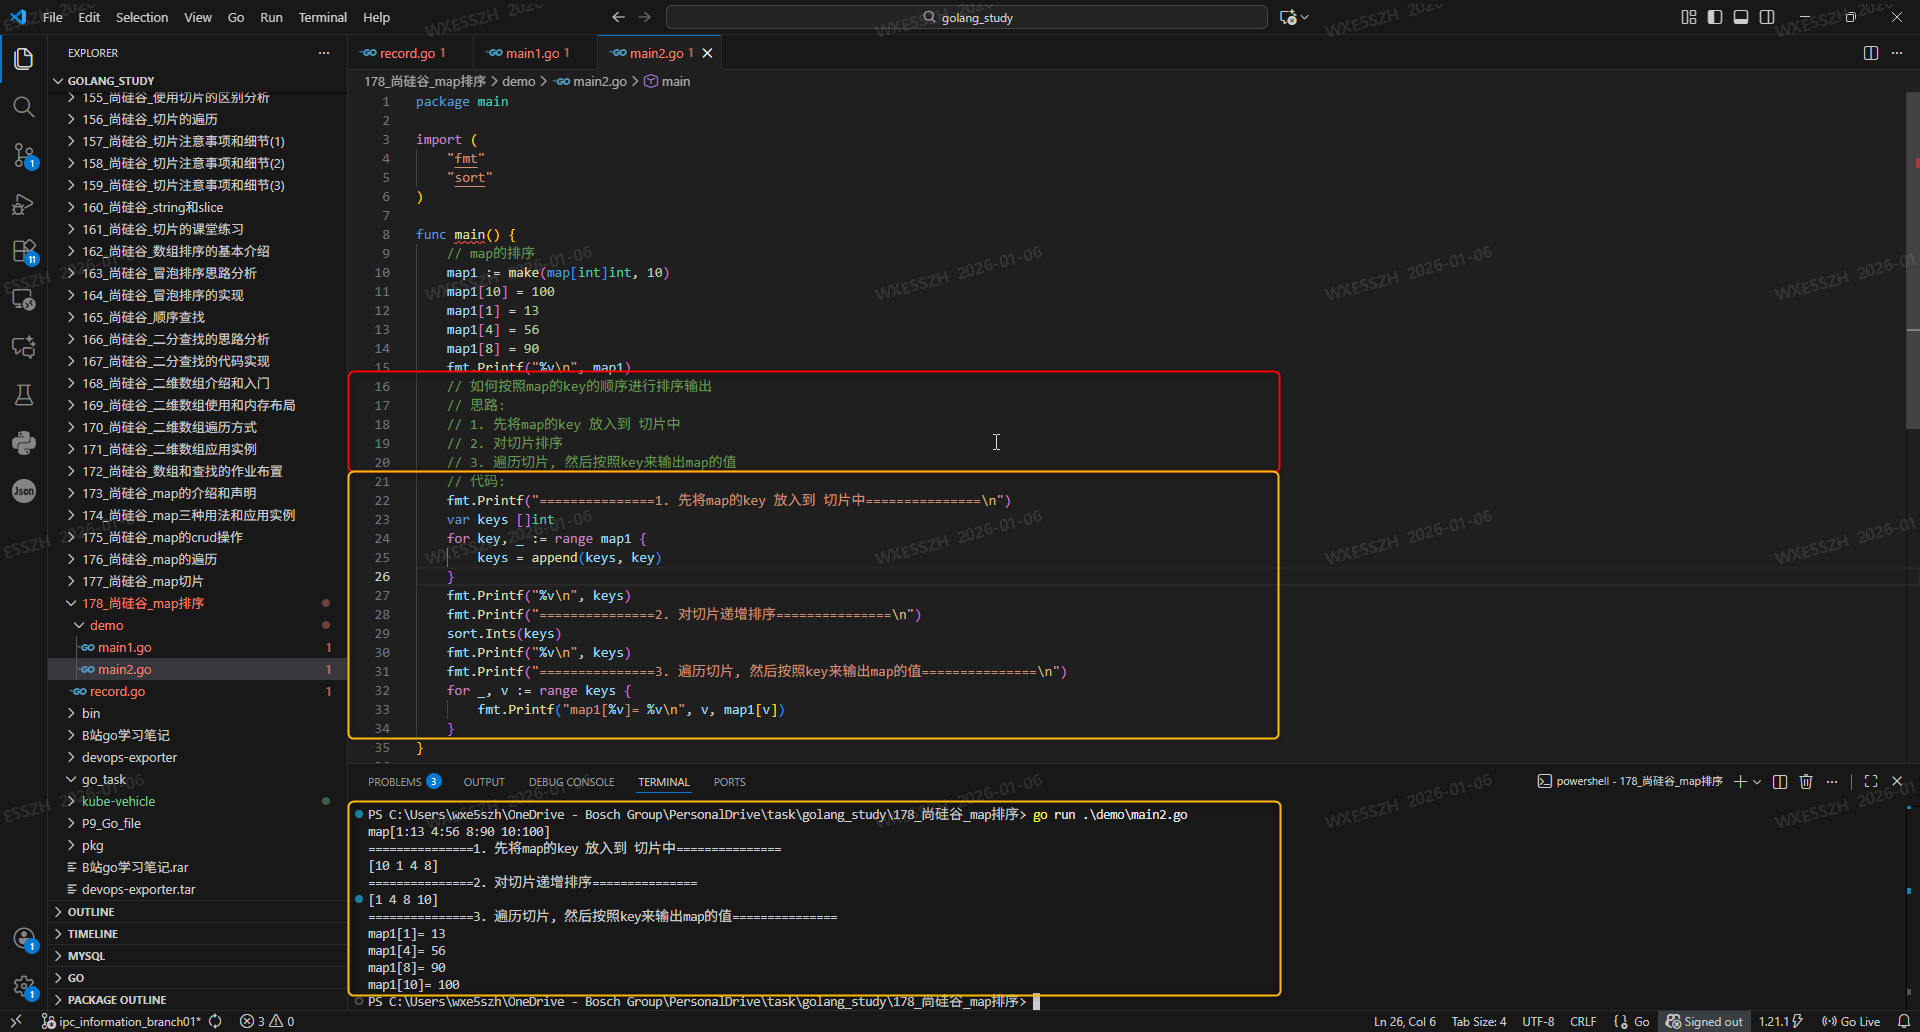
Task: Open the Accounts menu icon
Action: [24, 939]
